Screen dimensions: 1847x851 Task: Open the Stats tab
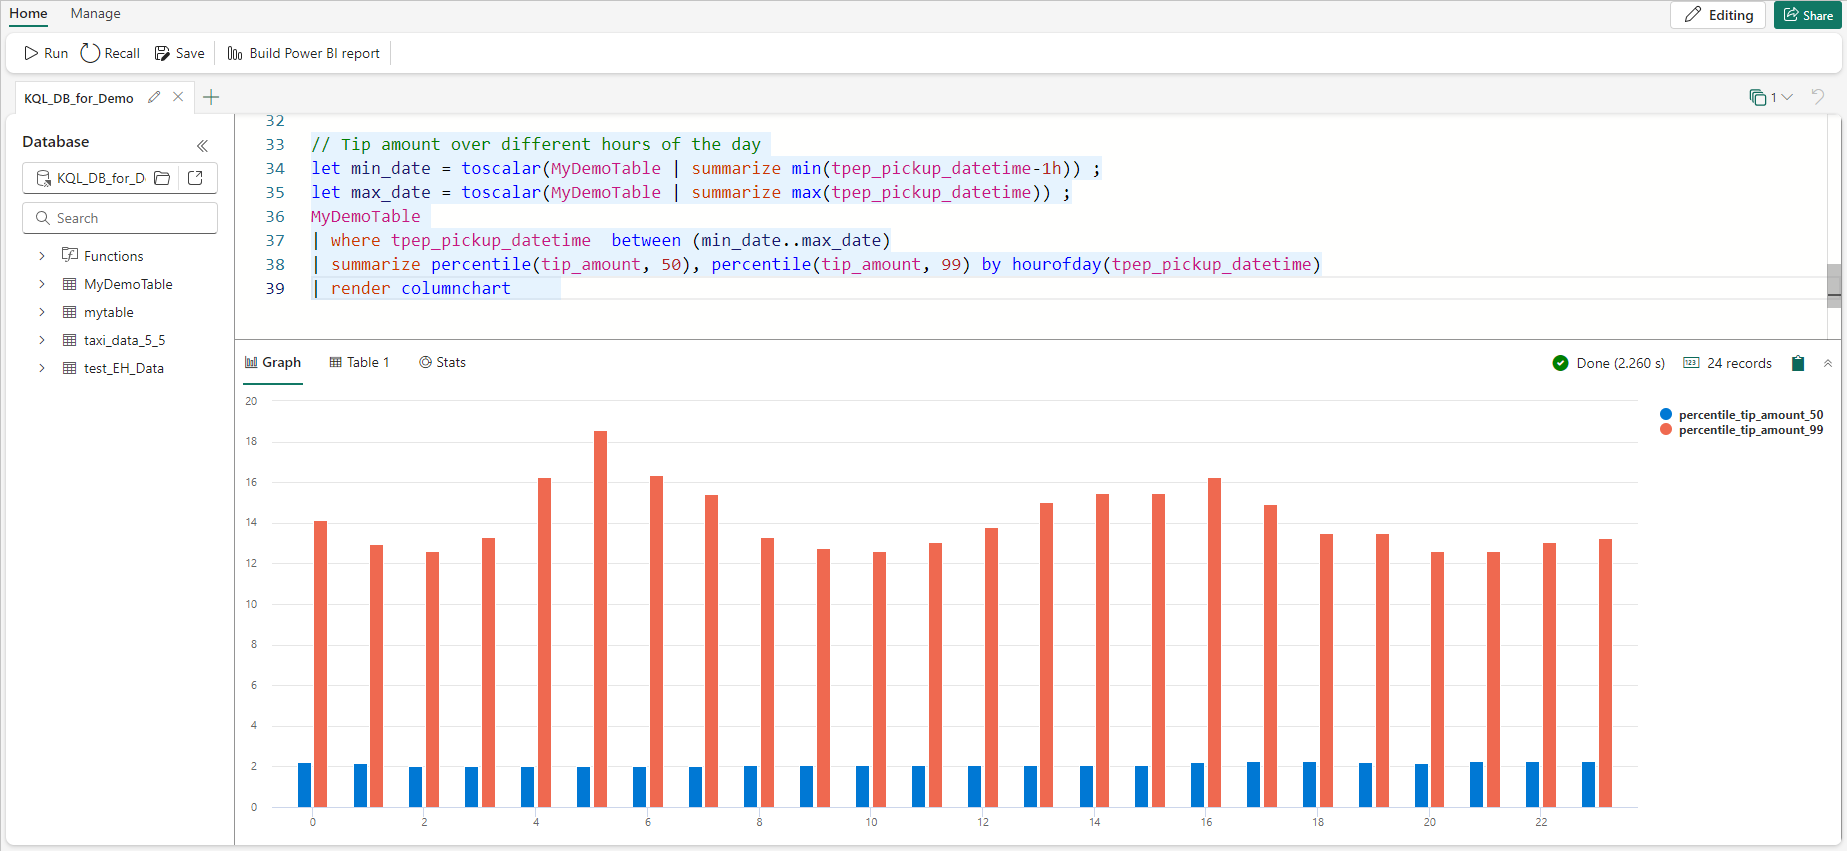coord(442,362)
